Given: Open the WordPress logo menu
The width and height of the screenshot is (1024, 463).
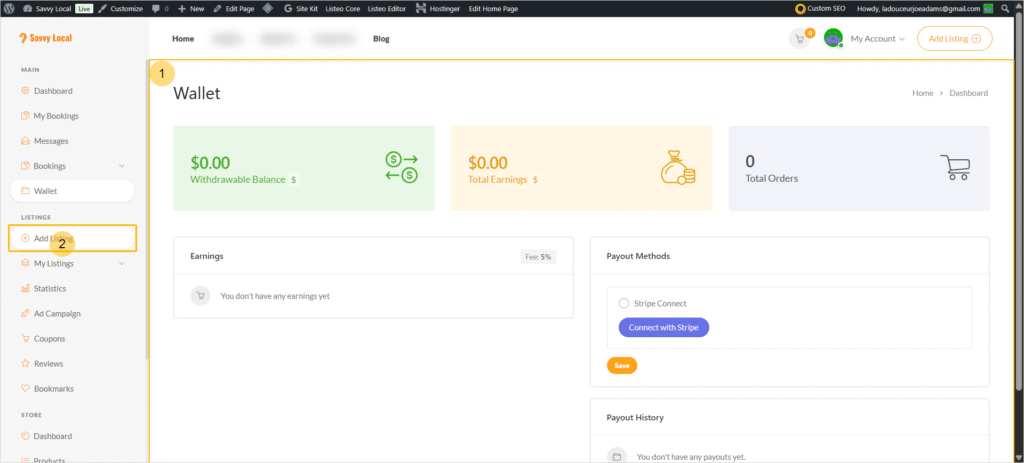Looking at the screenshot, I should click(8, 8).
